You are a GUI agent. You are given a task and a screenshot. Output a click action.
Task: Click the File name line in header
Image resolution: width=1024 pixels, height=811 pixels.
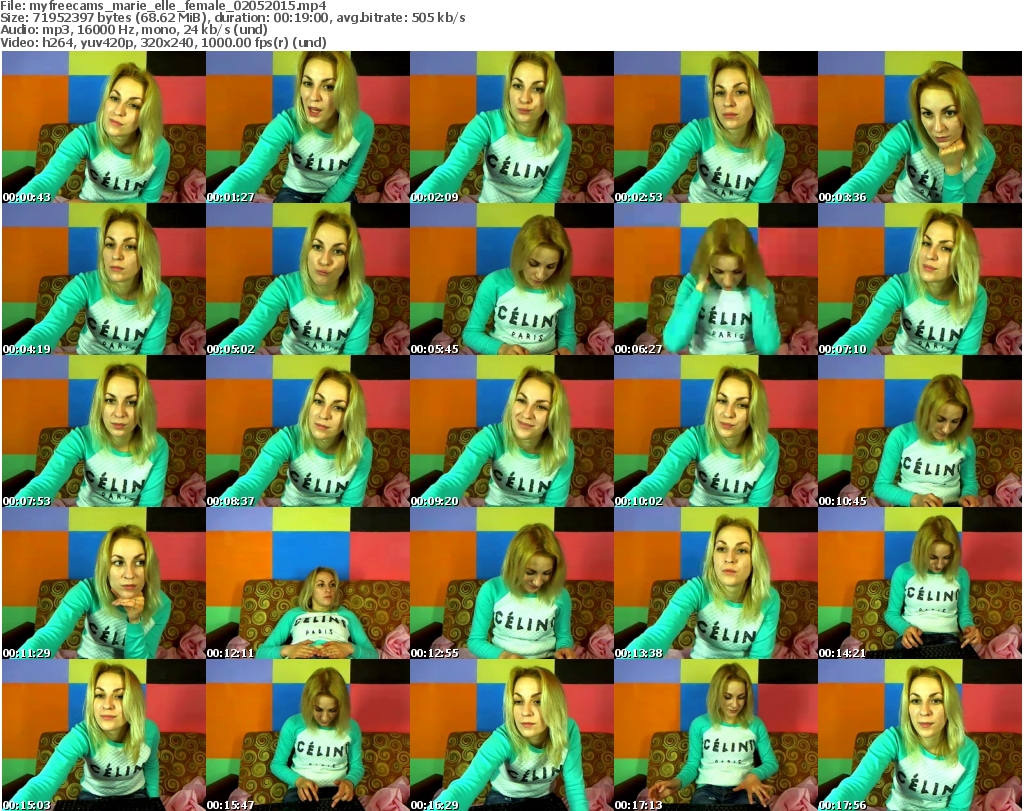(163, 6)
